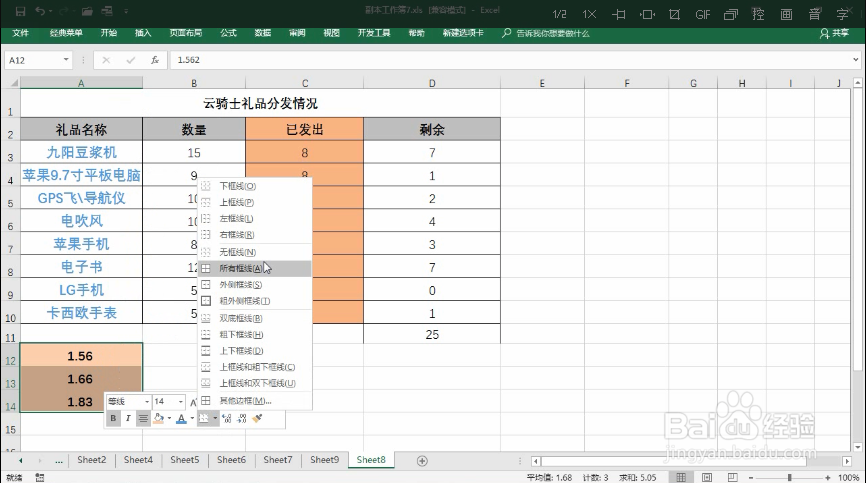Screen dimensions: 866x483
Task: Switch to Page Break Preview icon
Action: tap(732, 477)
